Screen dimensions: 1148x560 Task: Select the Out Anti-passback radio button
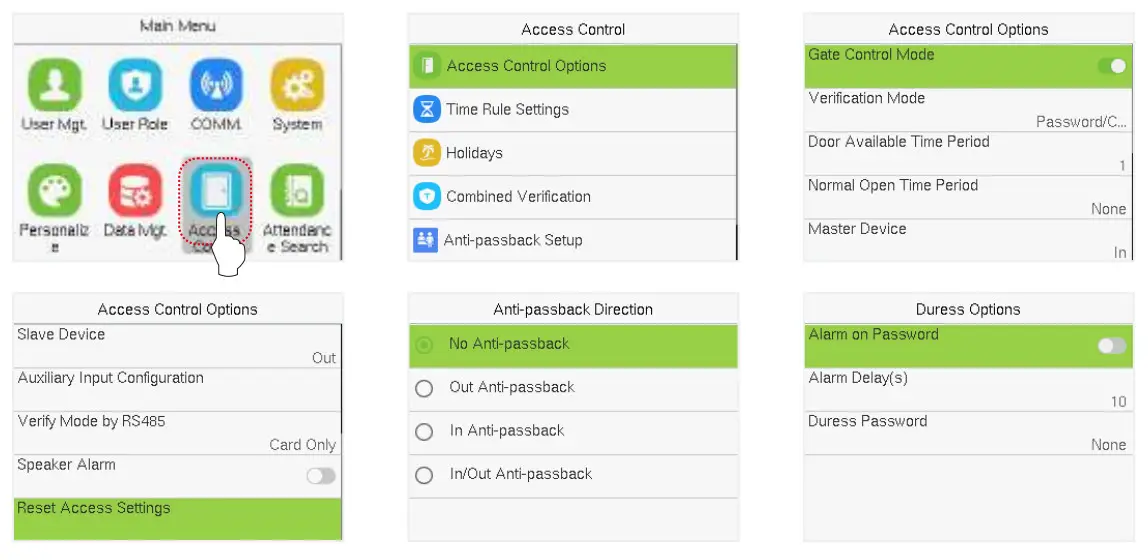pyautogui.click(x=424, y=388)
